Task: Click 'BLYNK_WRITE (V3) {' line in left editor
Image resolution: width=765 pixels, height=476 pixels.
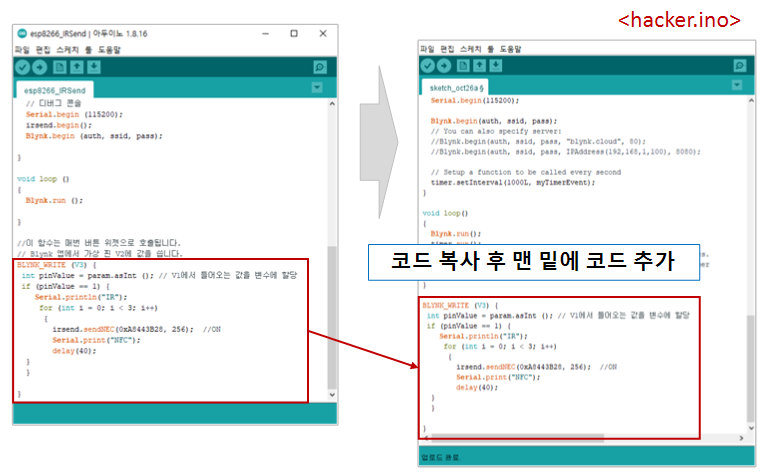Action: [57, 265]
